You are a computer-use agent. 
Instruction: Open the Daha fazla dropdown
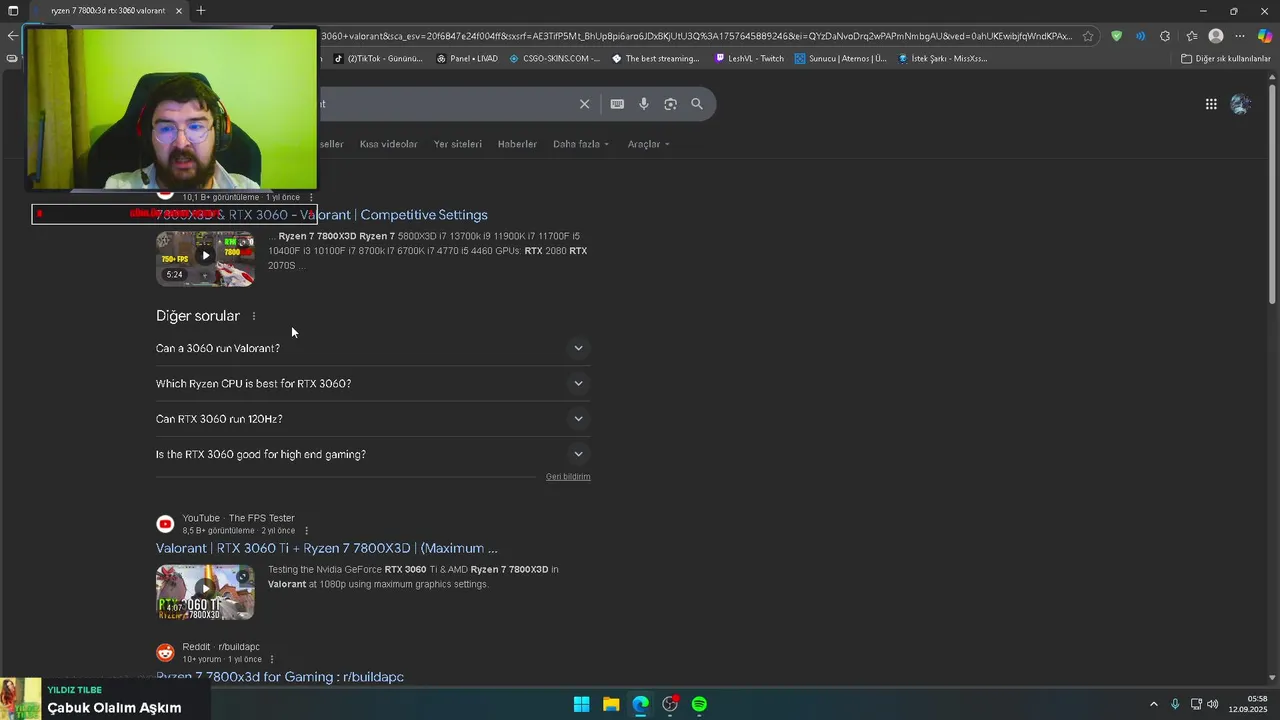coord(580,144)
